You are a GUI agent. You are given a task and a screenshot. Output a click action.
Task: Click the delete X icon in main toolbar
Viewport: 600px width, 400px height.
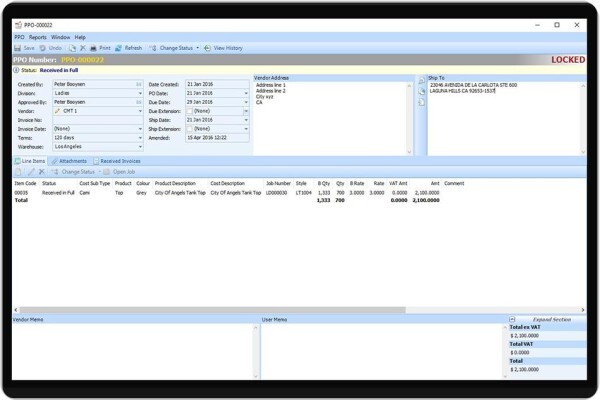pyautogui.click(x=83, y=48)
